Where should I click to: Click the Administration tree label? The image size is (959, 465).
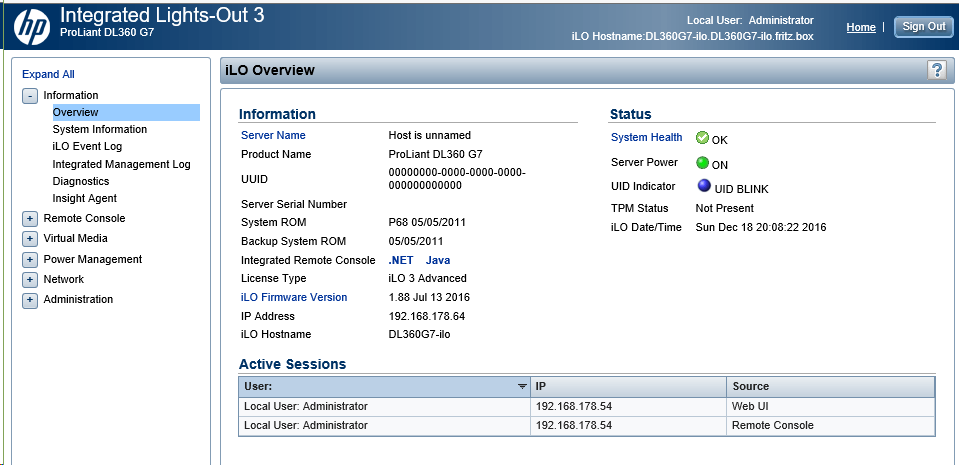tap(78, 300)
